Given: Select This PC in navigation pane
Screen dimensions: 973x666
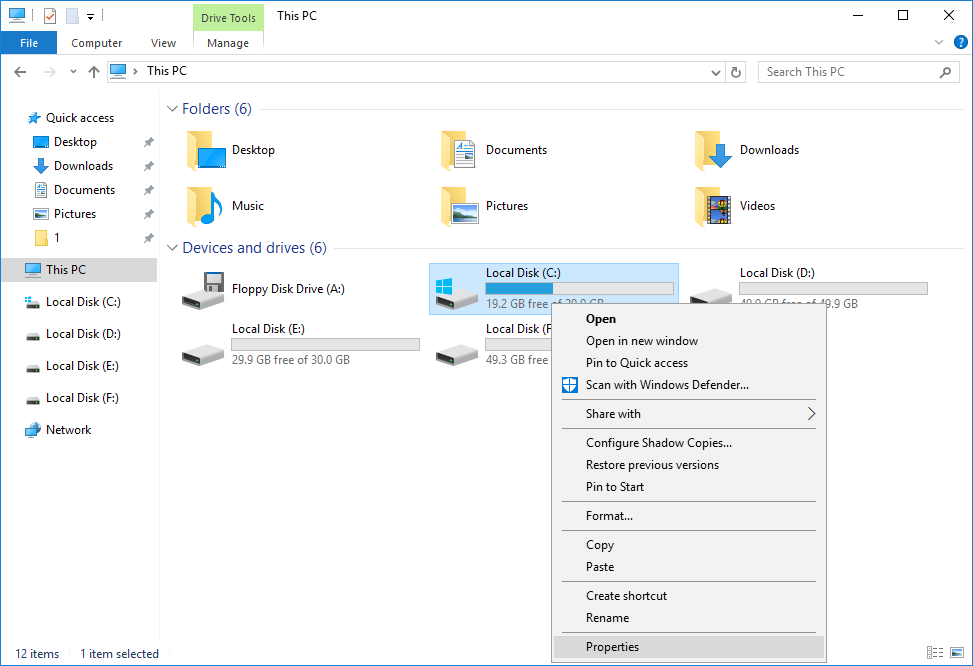Looking at the screenshot, I should point(79,270).
